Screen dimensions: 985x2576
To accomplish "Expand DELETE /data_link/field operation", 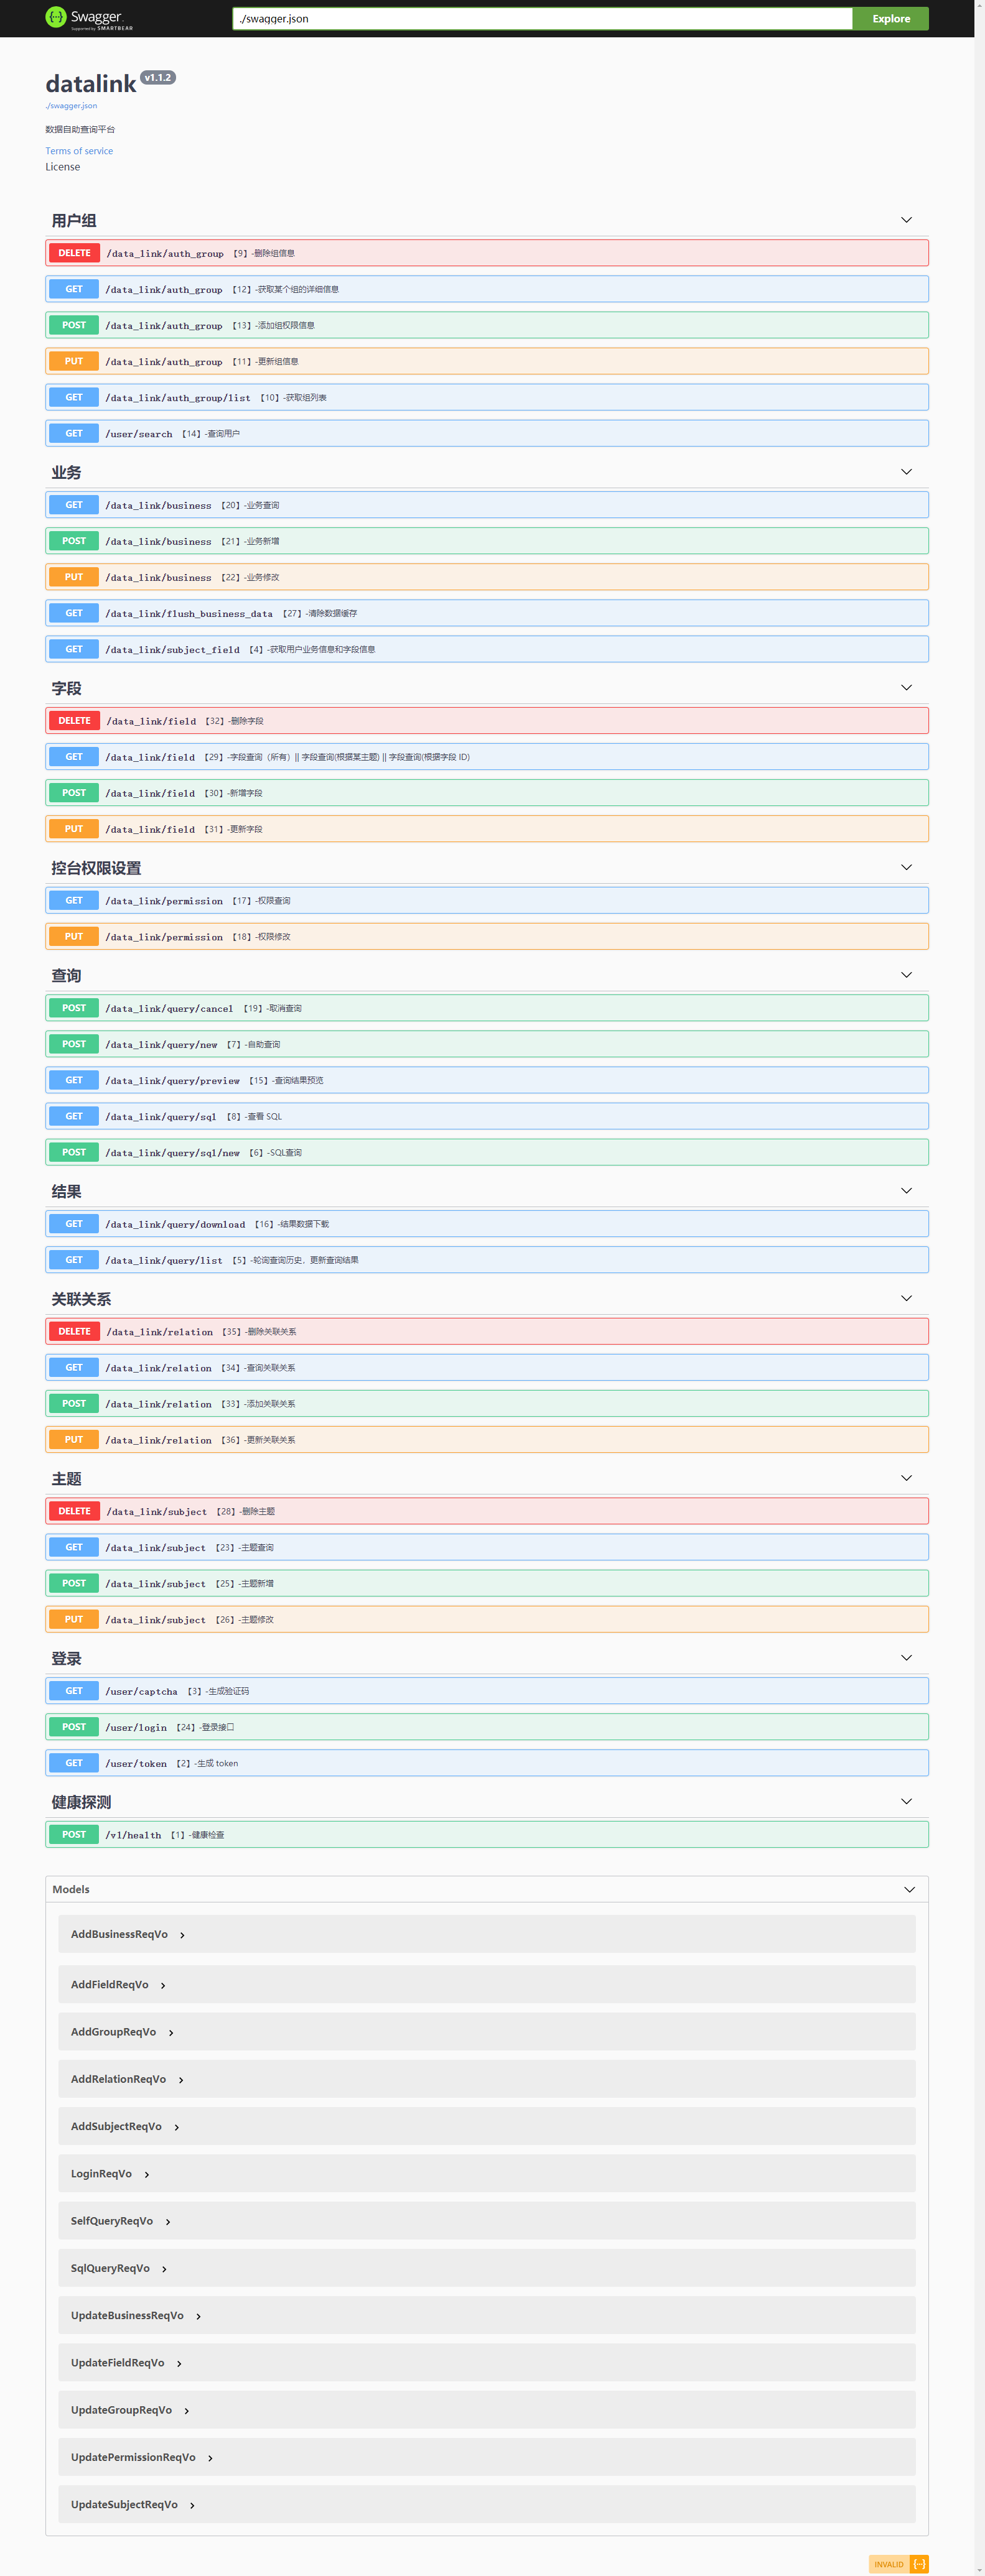I will (487, 721).
